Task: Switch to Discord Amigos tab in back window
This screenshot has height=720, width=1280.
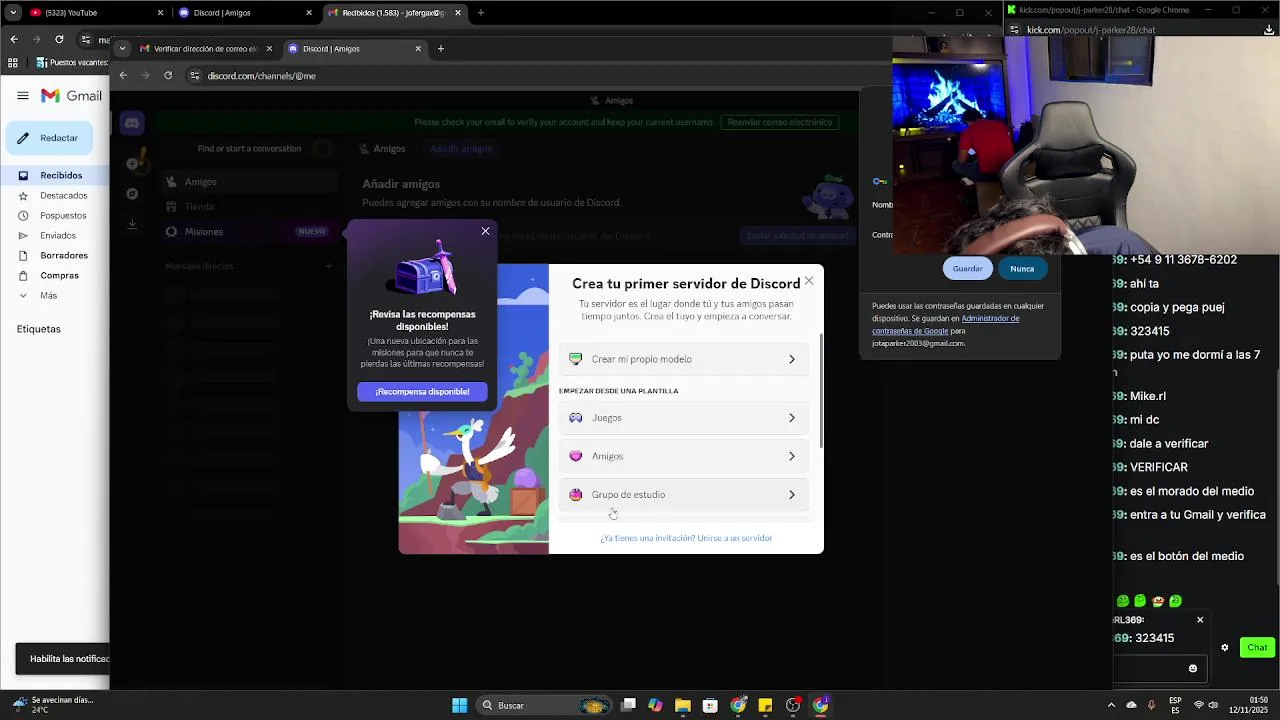Action: click(x=245, y=13)
